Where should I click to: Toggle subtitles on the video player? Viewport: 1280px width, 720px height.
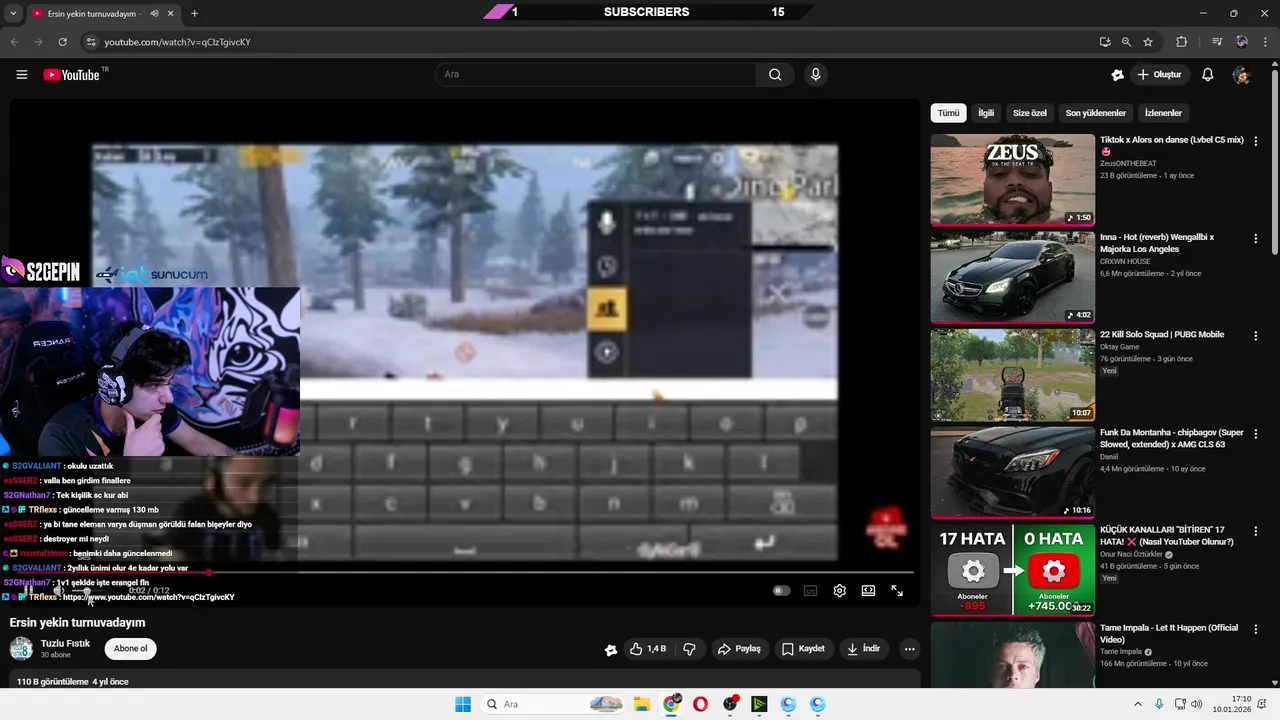[x=810, y=591]
